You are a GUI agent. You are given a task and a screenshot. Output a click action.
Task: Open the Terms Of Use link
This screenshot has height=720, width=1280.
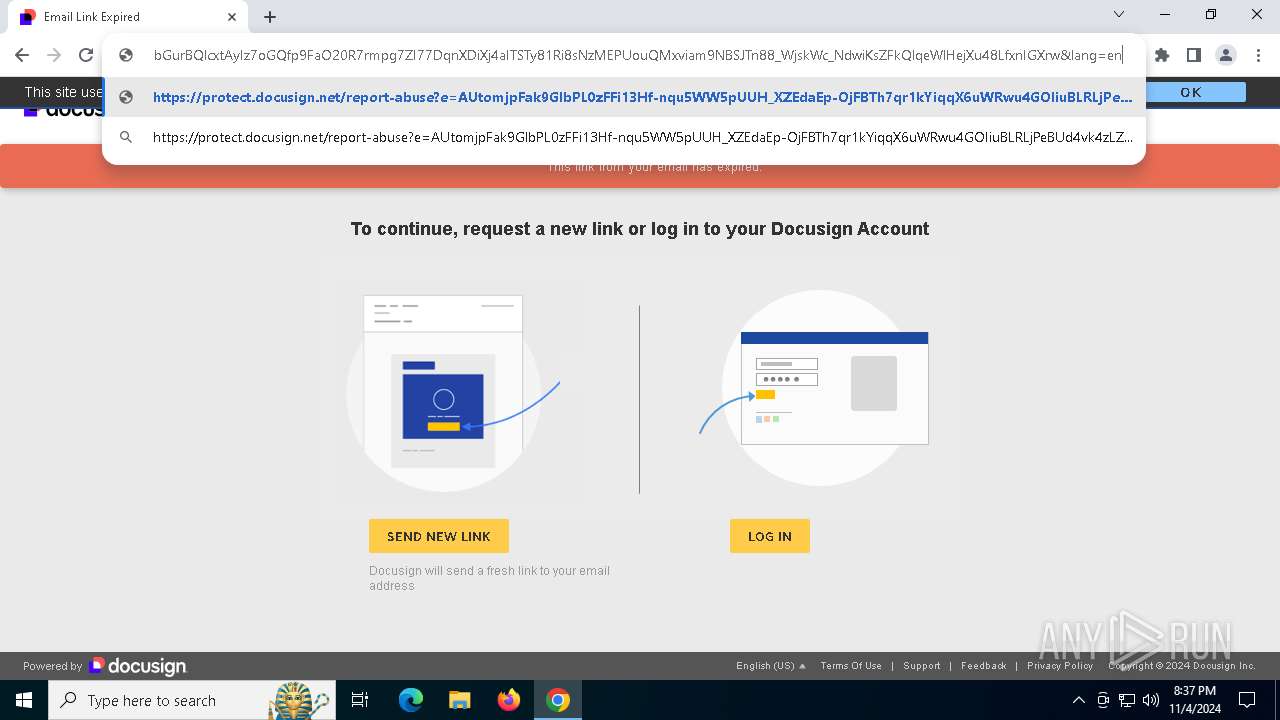click(x=851, y=666)
